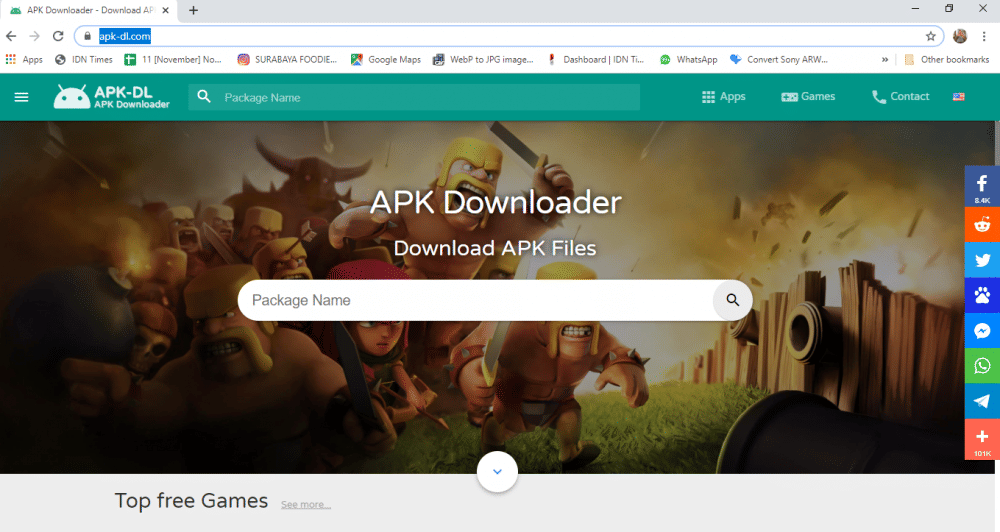
Task: Open the Chrome profile avatar
Action: click(x=960, y=36)
